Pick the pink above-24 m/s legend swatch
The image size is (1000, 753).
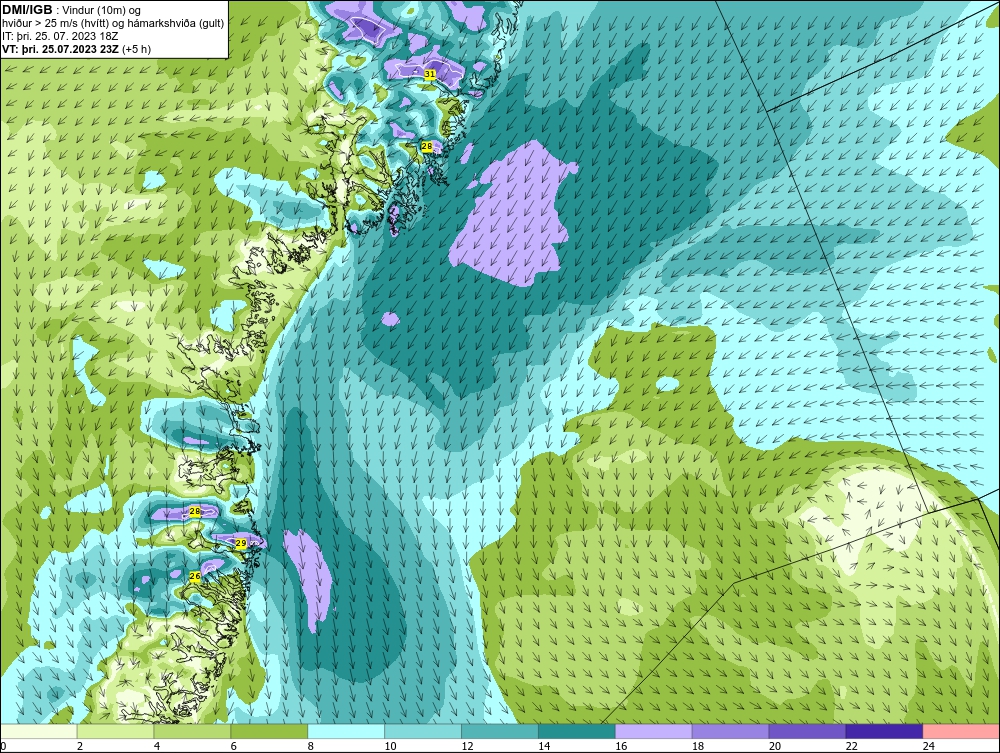961,731
